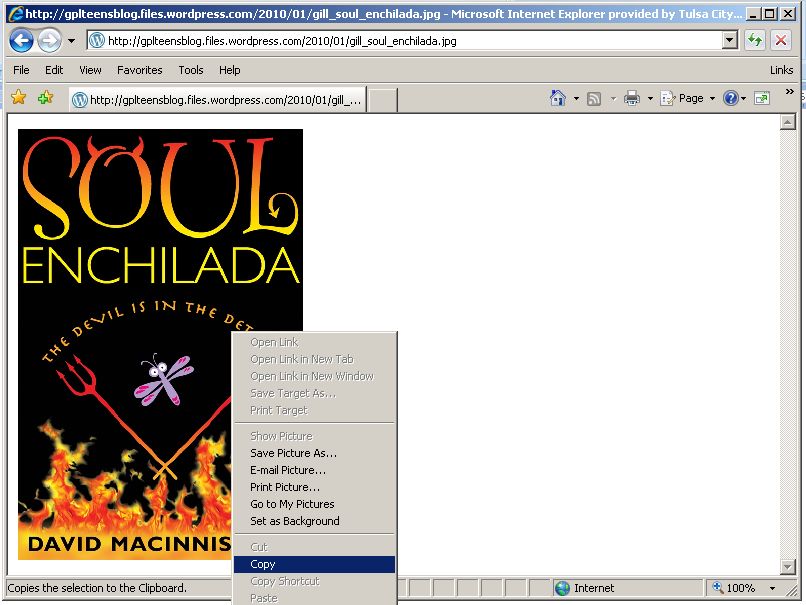Screen dimensions: 806x605
Task: Open the View menu
Action: pos(90,70)
